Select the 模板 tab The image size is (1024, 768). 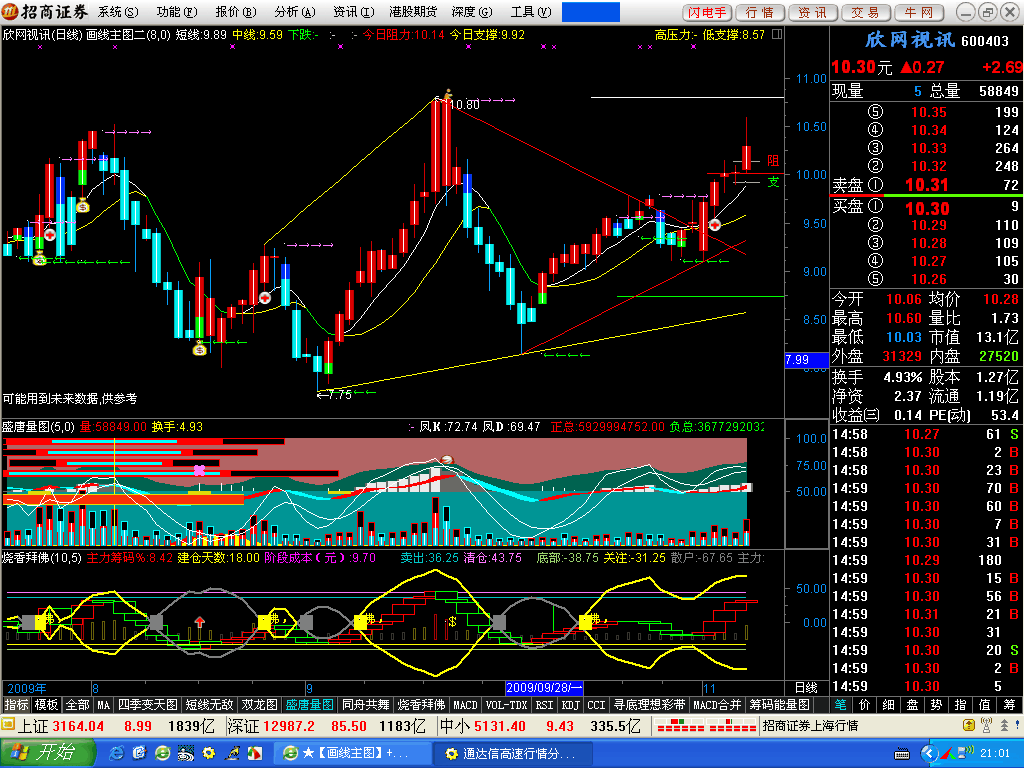tap(46, 705)
